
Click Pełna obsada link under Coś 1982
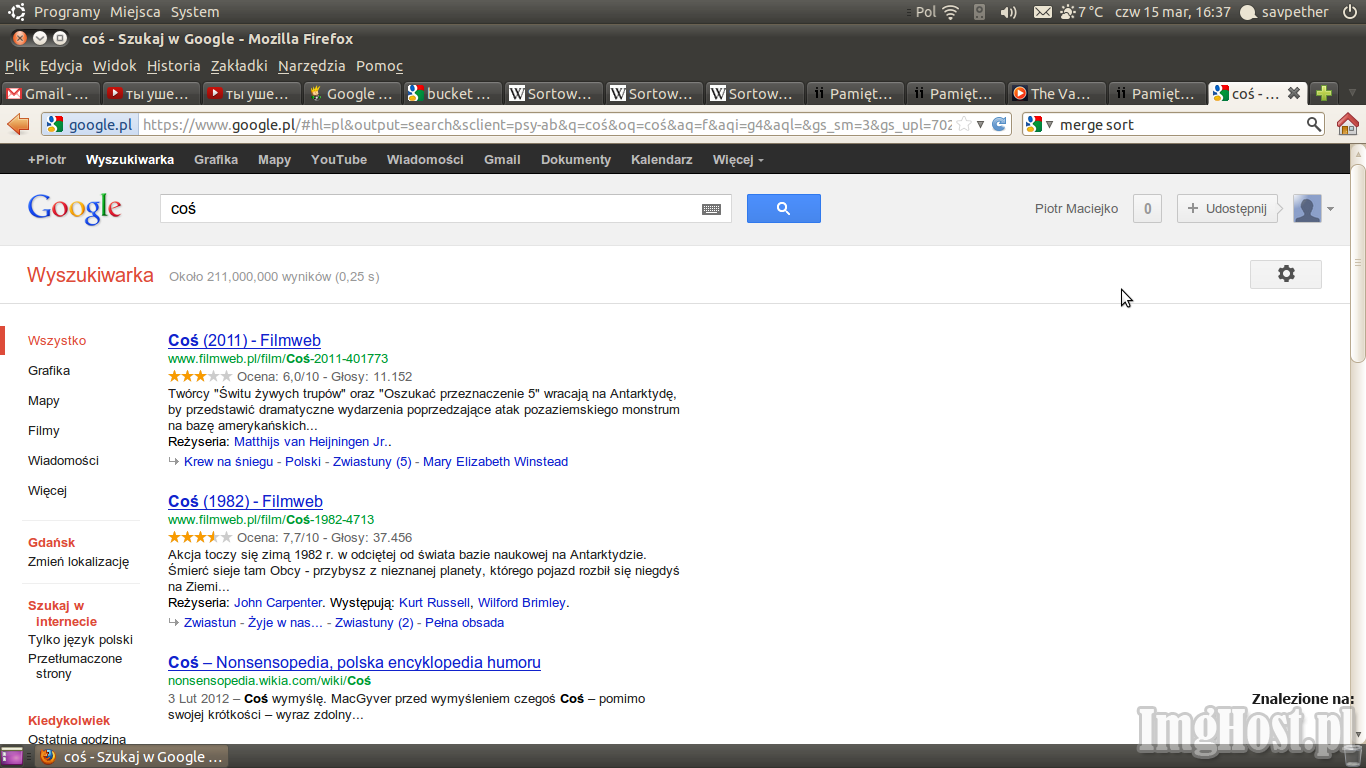pyautogui.click(x=464, y=623)
